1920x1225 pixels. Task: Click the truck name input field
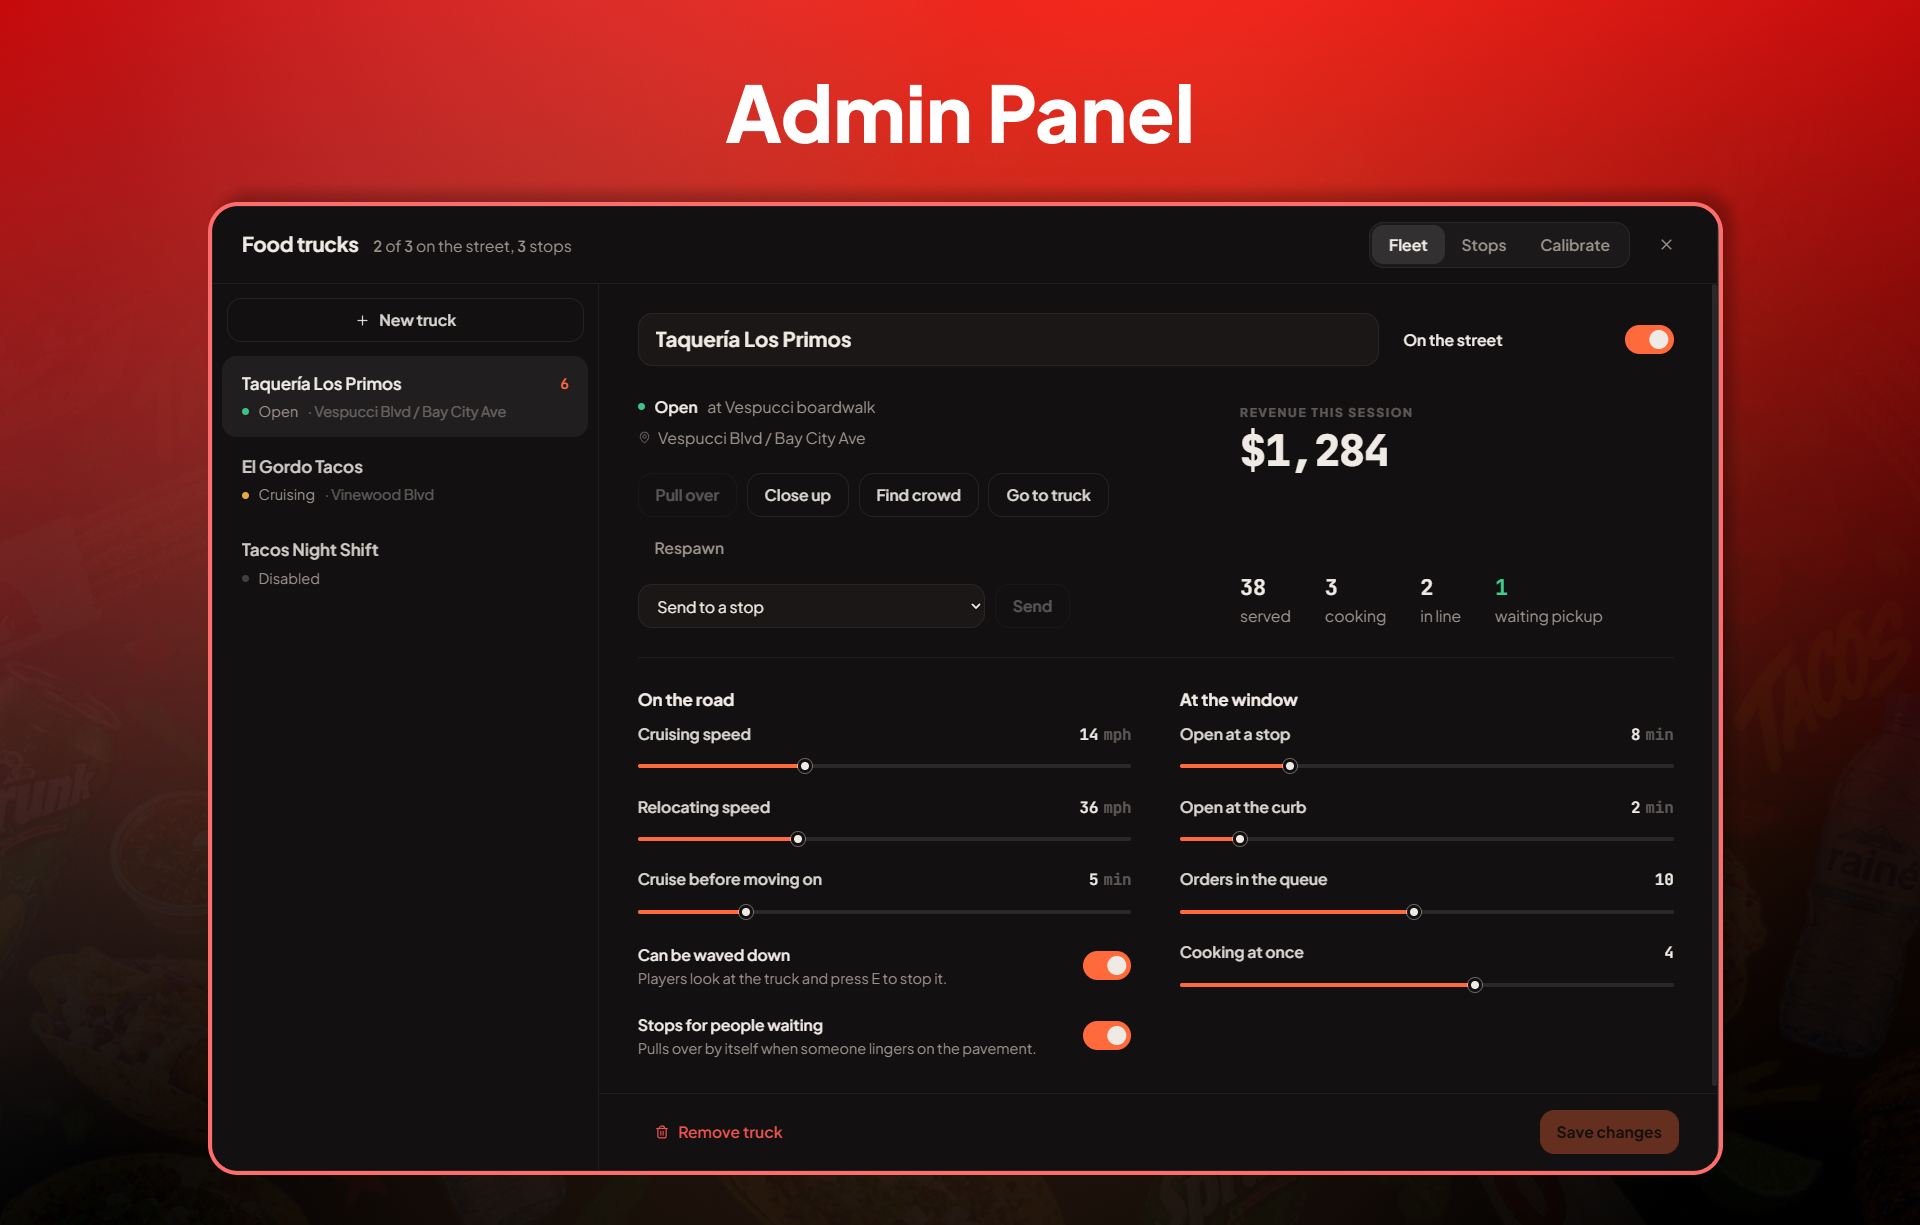pyautogui.click(x=1008, y=340)
